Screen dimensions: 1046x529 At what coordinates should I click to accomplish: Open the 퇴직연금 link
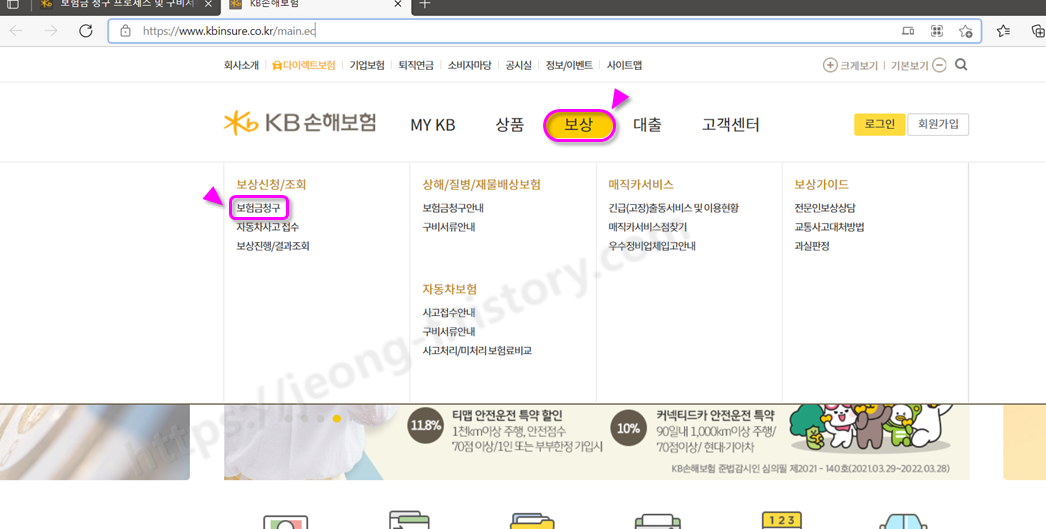coord(416,65)
